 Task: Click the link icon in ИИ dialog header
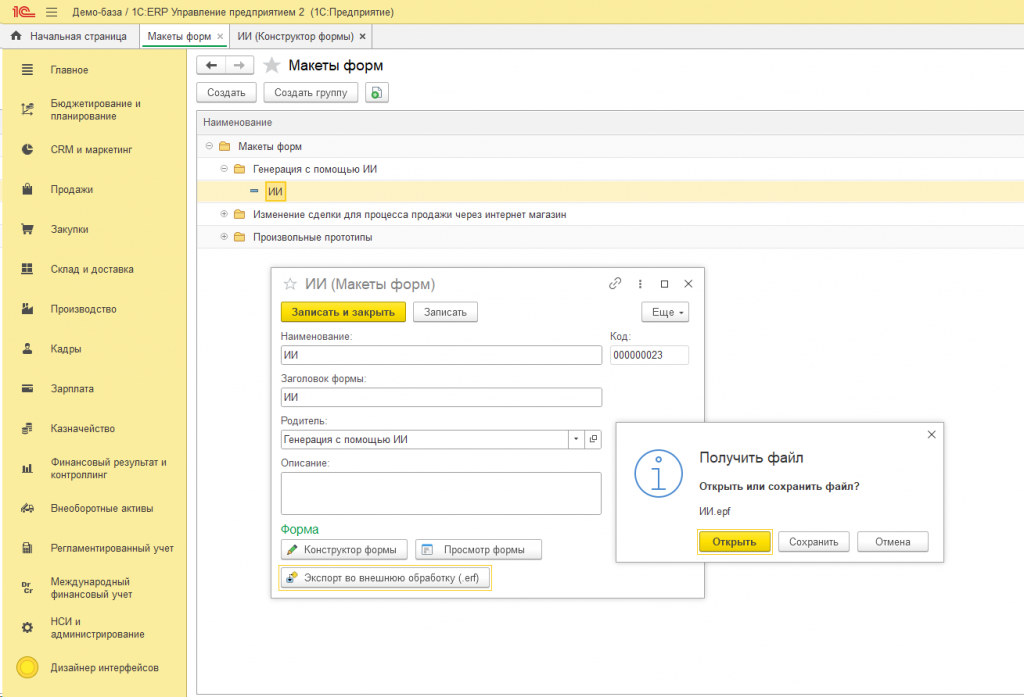coord(615,284)
